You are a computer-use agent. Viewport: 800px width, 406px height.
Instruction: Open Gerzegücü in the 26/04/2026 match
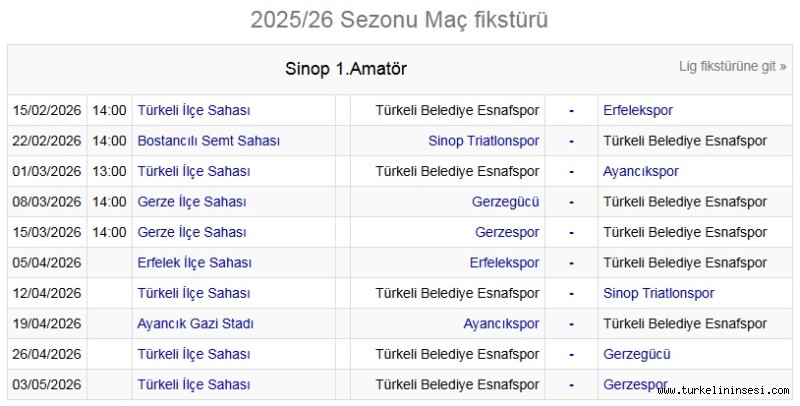point(637,355)
